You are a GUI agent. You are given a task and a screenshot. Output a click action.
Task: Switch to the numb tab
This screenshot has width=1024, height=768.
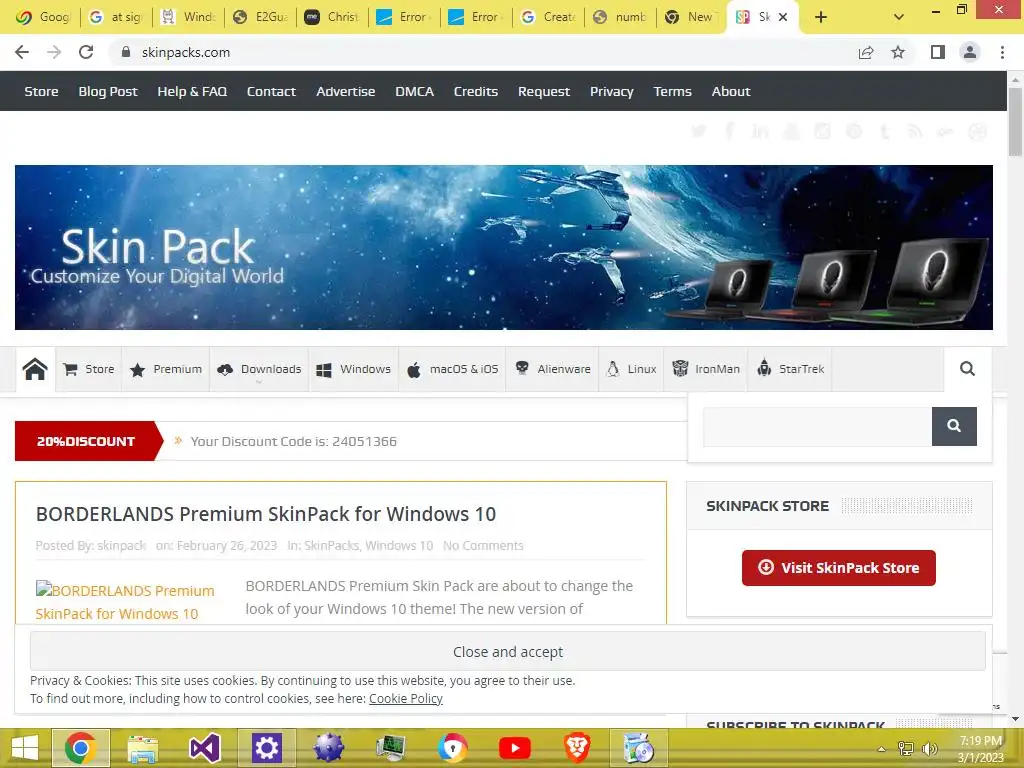pos(619,17)
